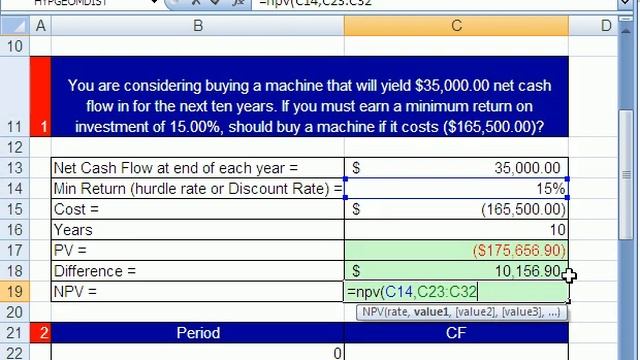Select row 13 header

15,168
